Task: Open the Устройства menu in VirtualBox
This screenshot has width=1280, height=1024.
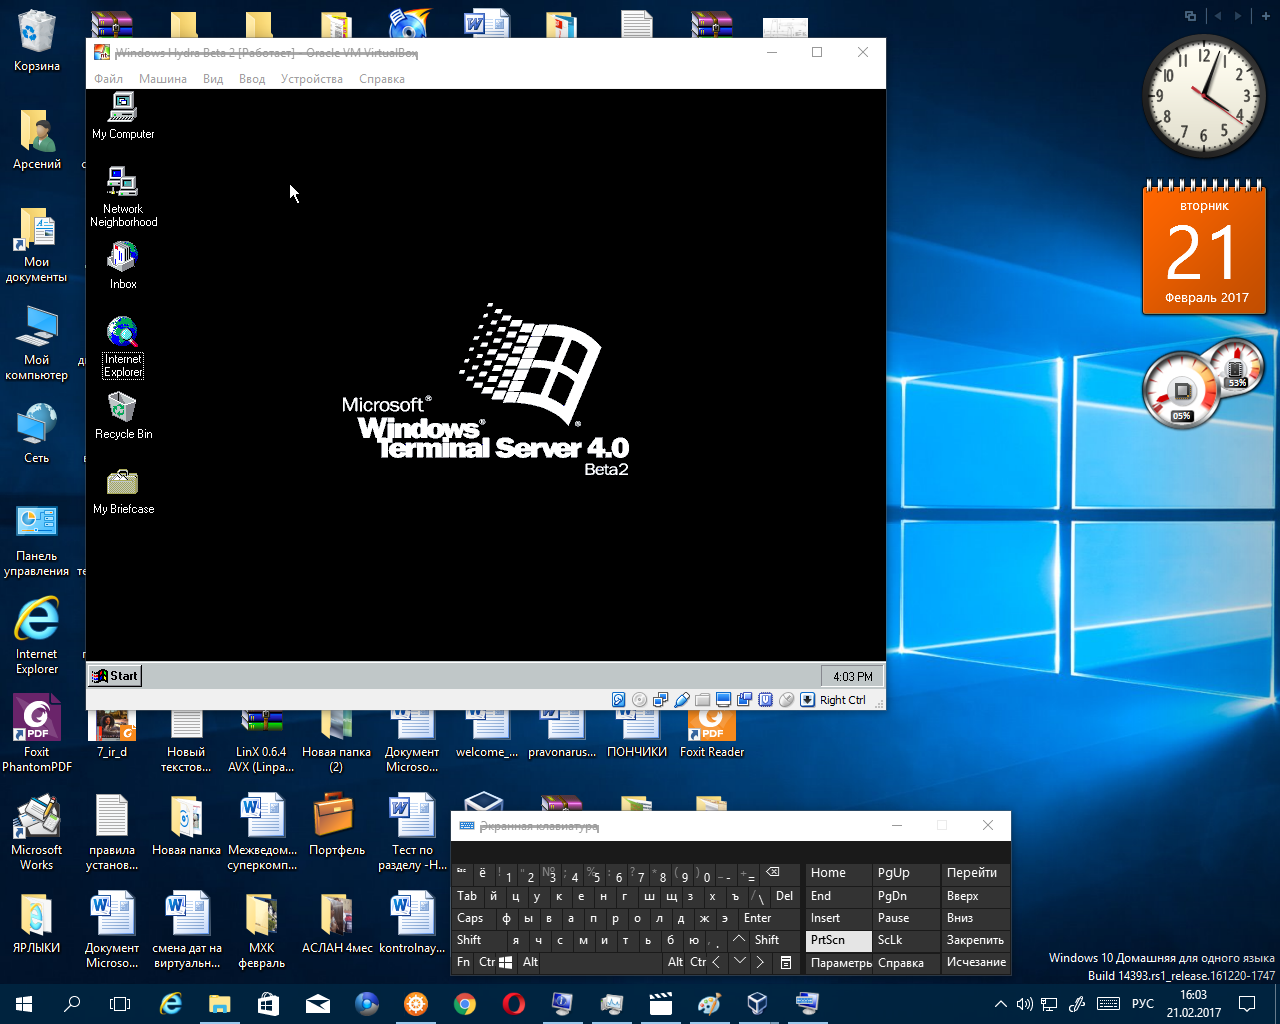Action: (x=312, y=79)
